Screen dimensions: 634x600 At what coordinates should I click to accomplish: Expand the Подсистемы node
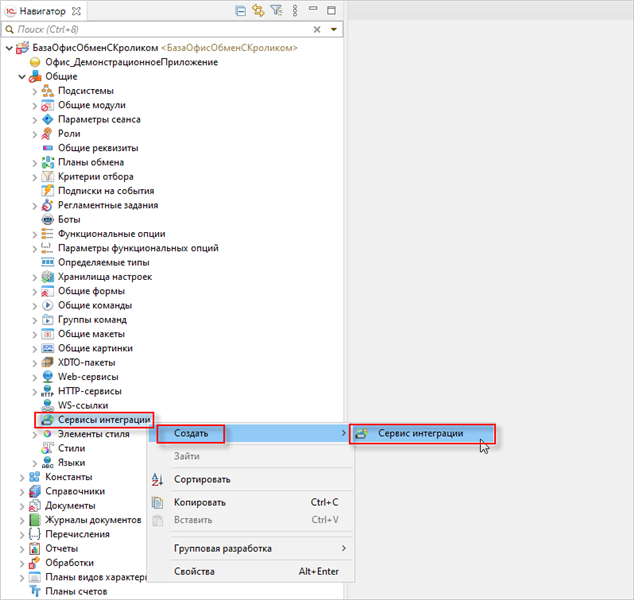pyautogui.click(x=34, y=91)
